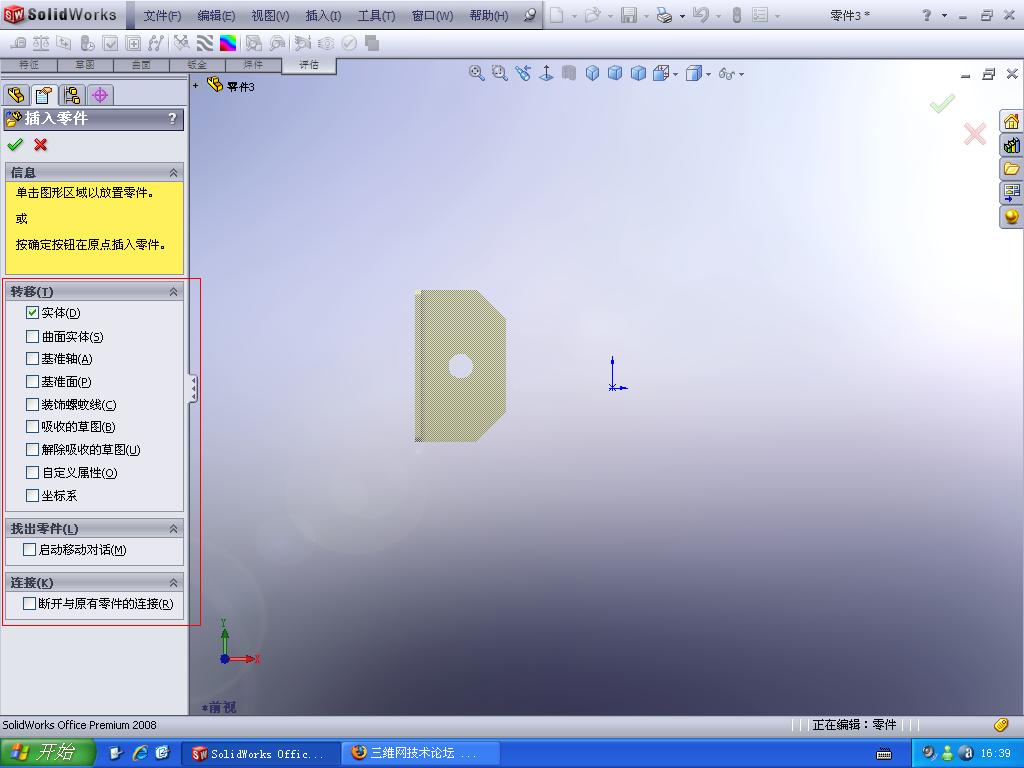Pin the menu bar with pushpin icon

(530, 15)
